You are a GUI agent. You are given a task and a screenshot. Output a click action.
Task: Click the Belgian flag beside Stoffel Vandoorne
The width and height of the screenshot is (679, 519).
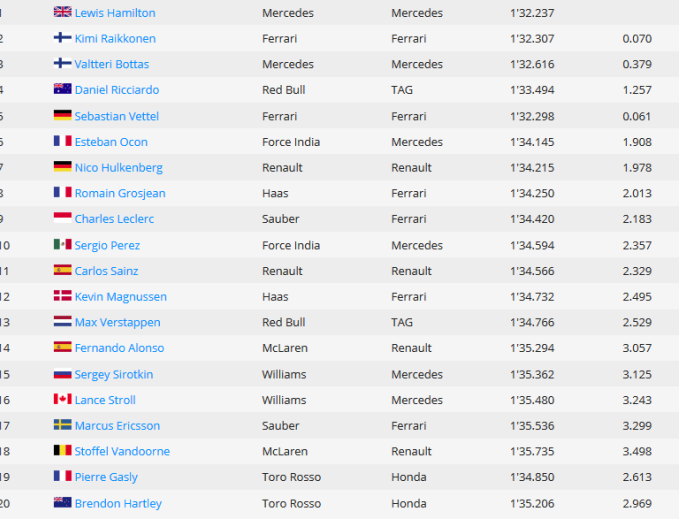point(62,451)
